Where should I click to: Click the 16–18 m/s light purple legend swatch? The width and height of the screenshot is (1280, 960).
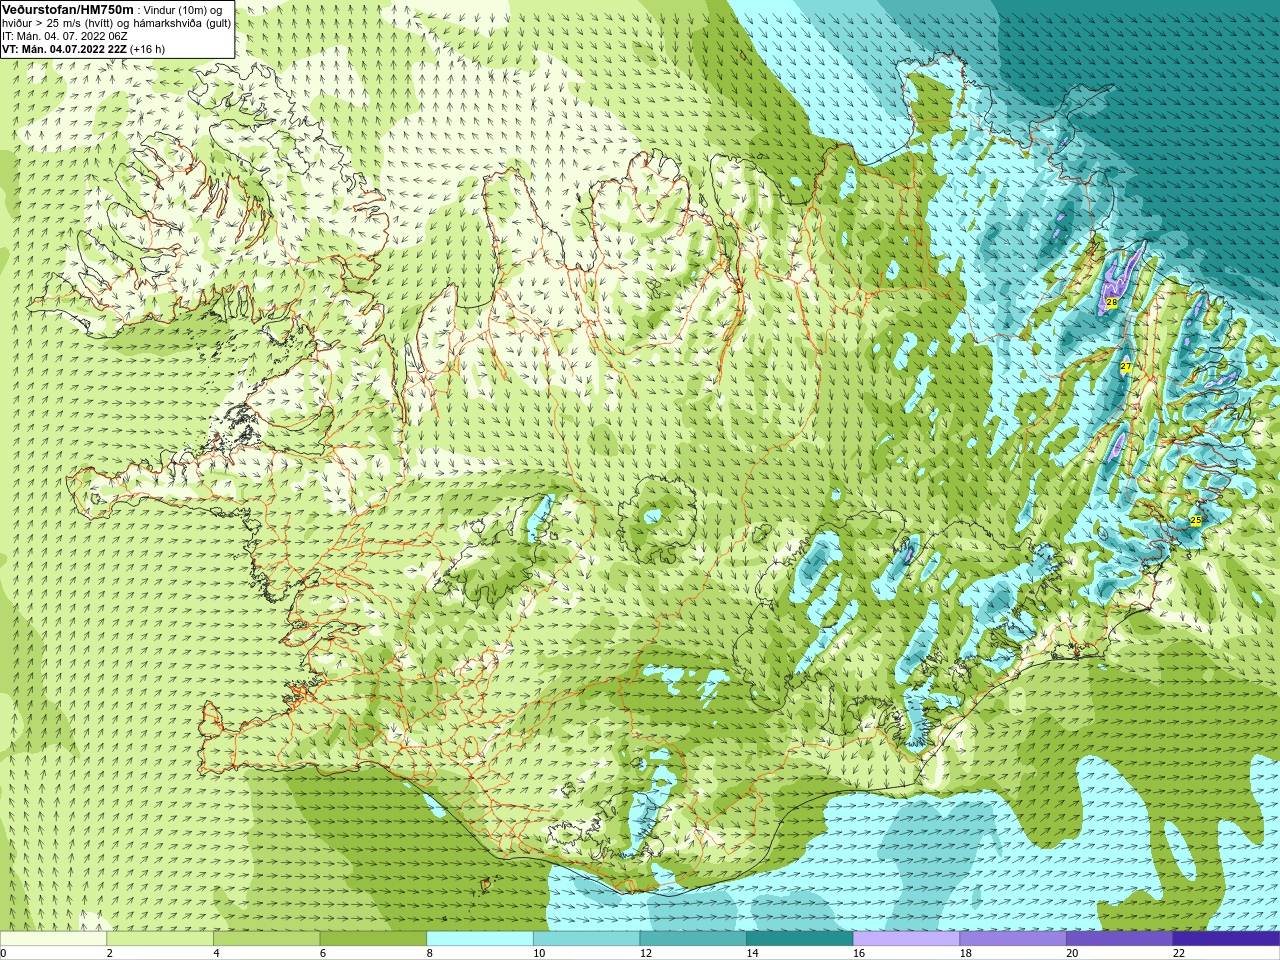906,939
